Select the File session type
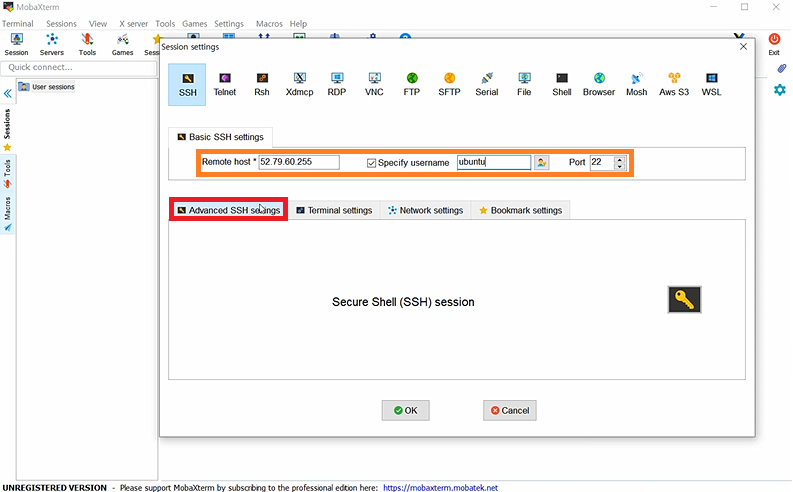This screenshot has height=492, width=793. (x=524, y=84)
